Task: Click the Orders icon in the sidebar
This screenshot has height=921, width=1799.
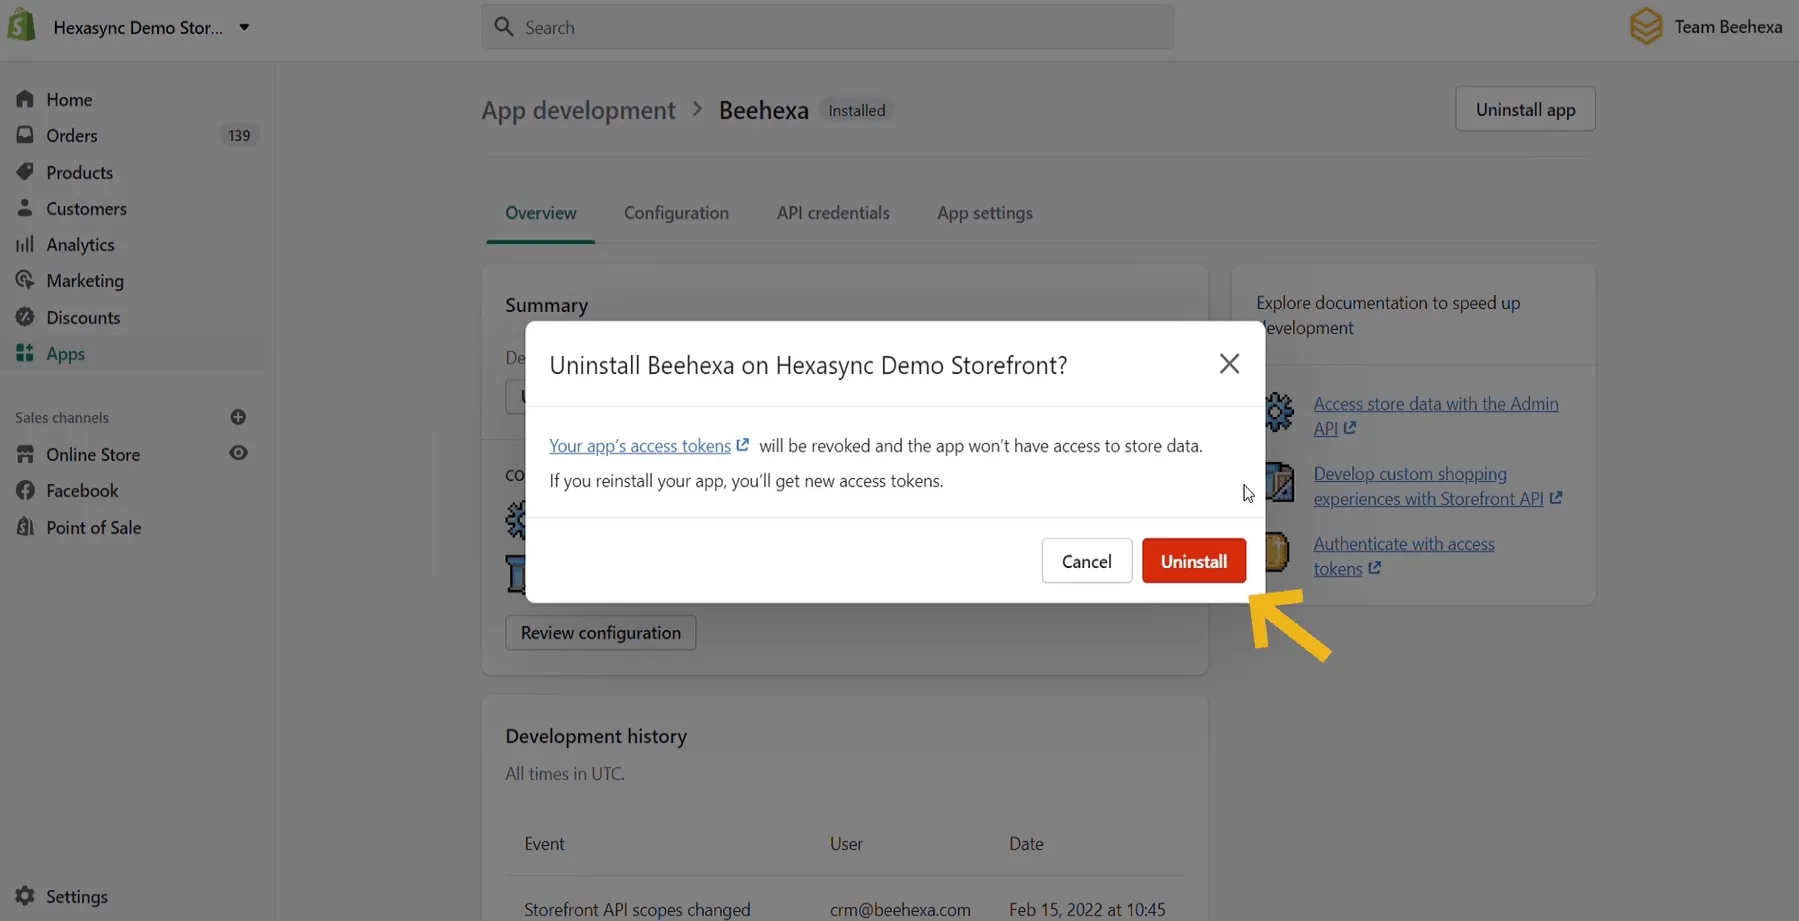Action: 25,135
